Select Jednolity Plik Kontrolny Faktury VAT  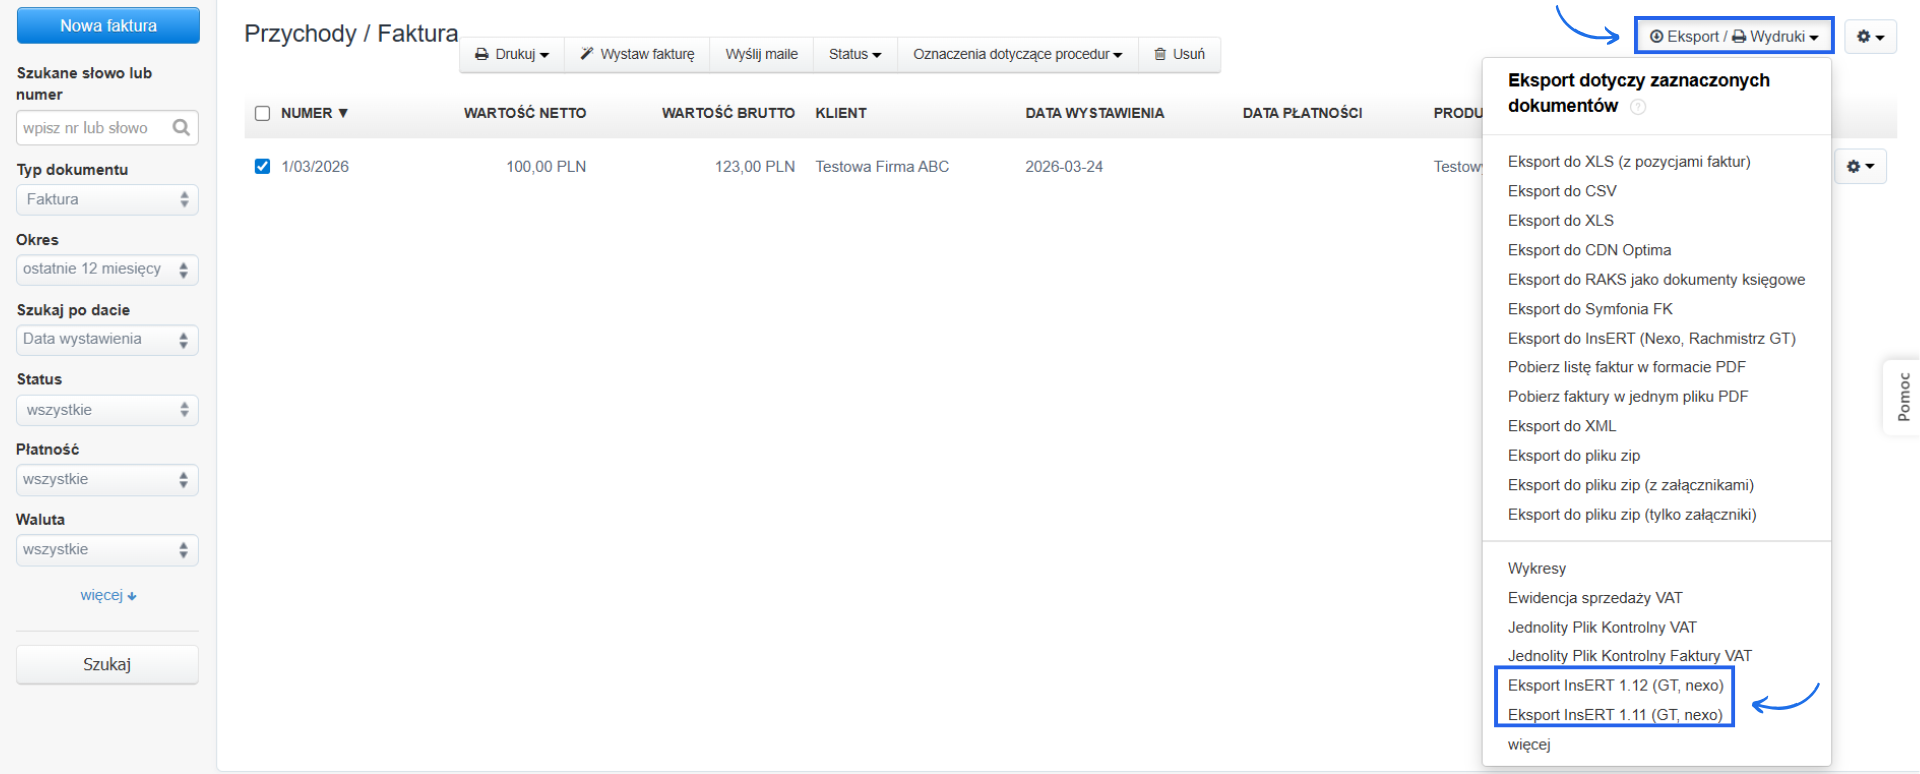pos(1630,656)
